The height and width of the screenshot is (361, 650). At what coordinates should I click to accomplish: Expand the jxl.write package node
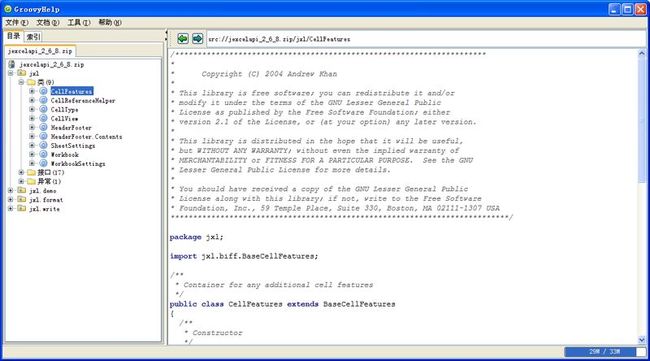click(11, 208)
